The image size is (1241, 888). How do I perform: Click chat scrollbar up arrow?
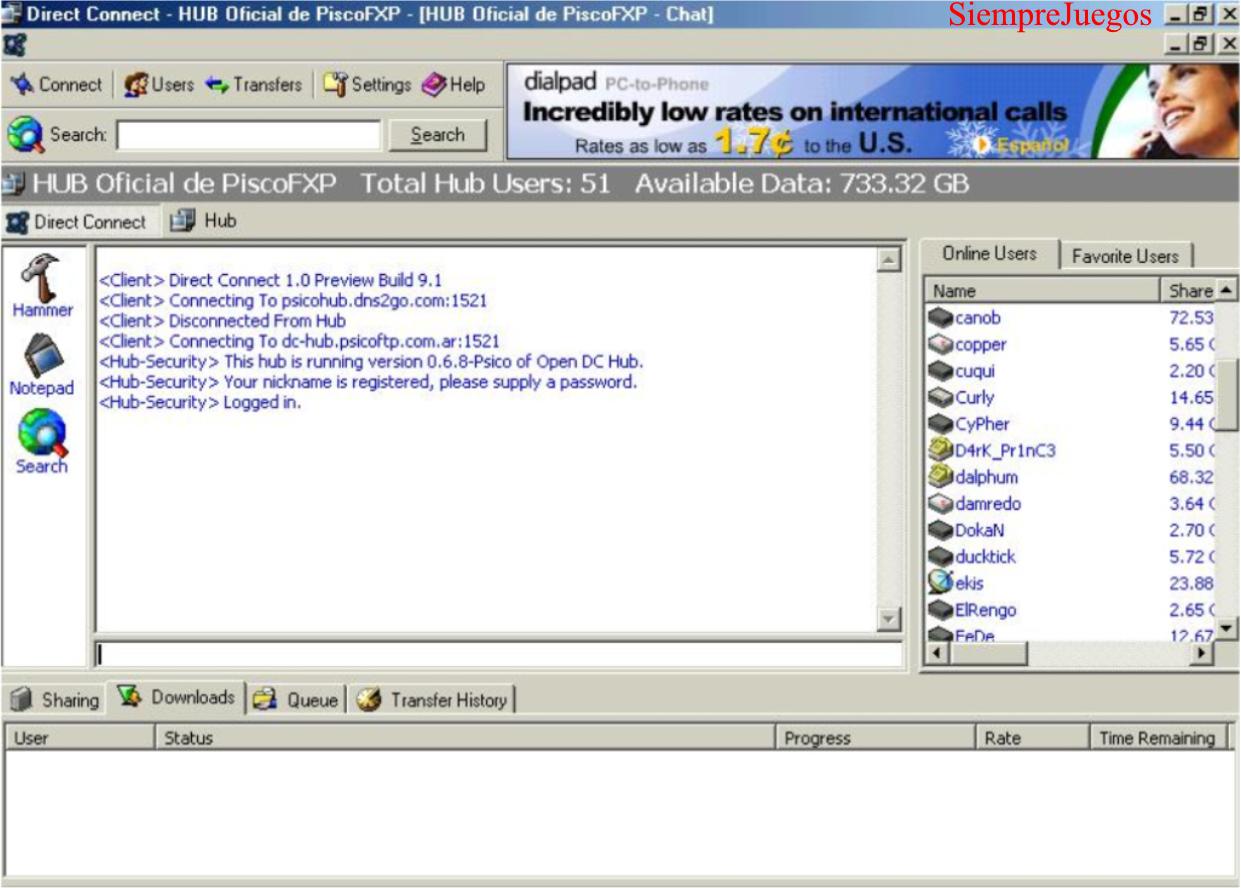[x=888, y=260]
